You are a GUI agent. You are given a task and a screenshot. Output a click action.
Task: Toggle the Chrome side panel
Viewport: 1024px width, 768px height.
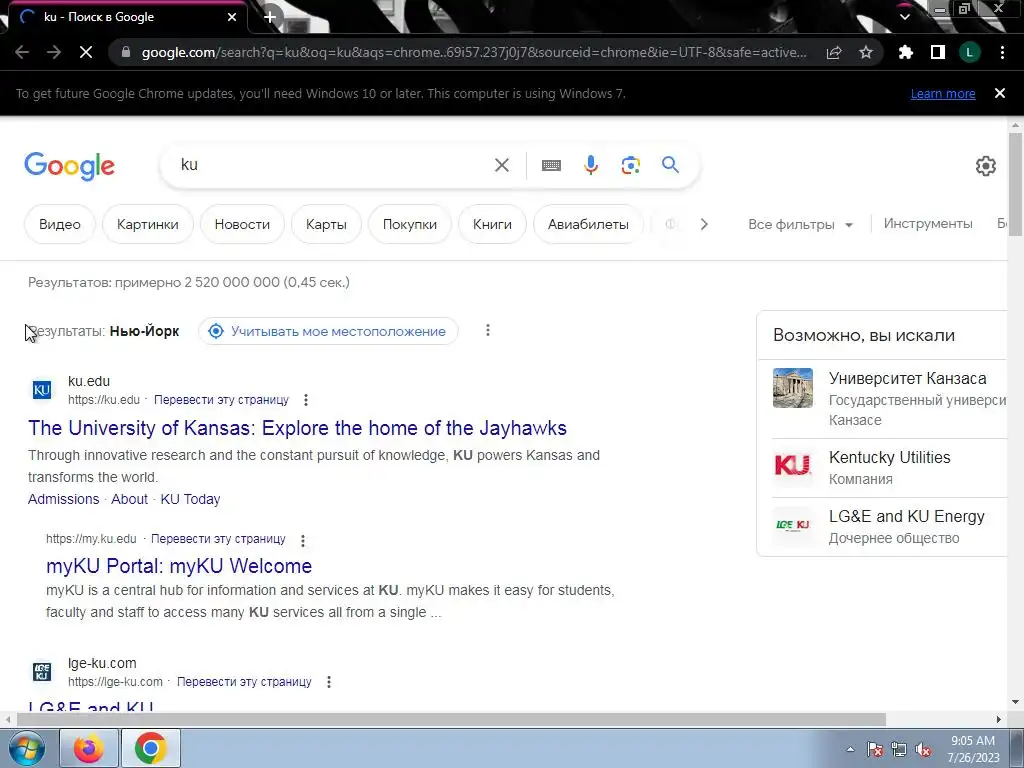coord(938,52)
